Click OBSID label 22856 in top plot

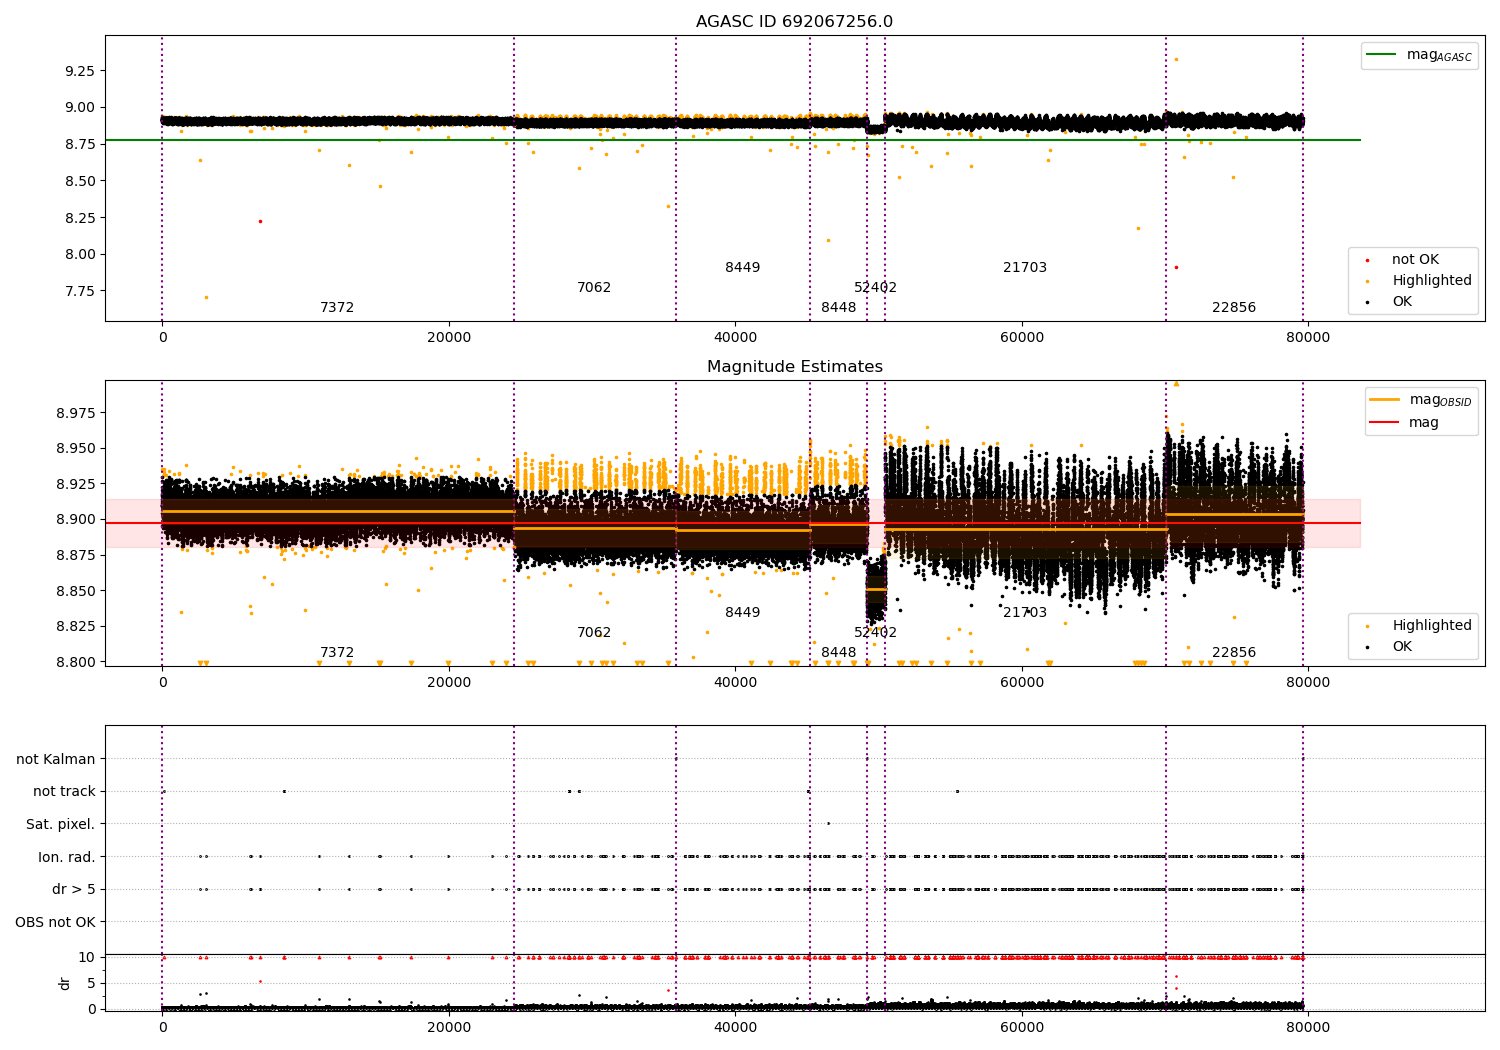1234,307
